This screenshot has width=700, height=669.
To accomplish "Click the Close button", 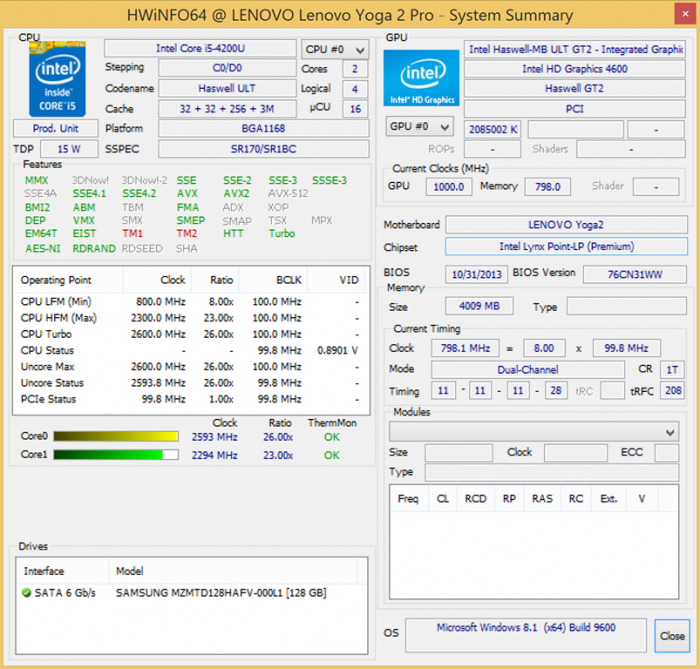I will (x=672, y=635).
